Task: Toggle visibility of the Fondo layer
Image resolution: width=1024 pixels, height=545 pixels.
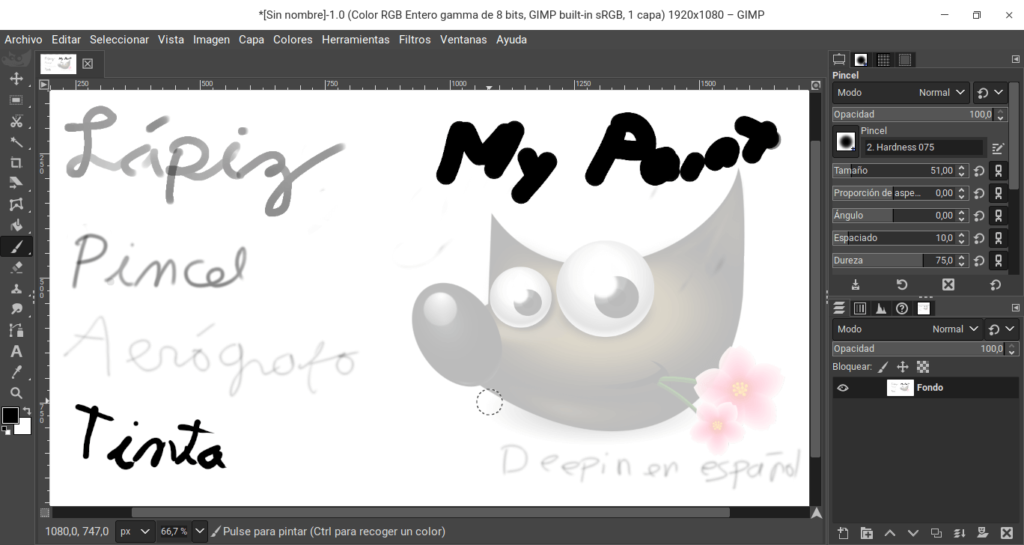Action: (843, 388)
